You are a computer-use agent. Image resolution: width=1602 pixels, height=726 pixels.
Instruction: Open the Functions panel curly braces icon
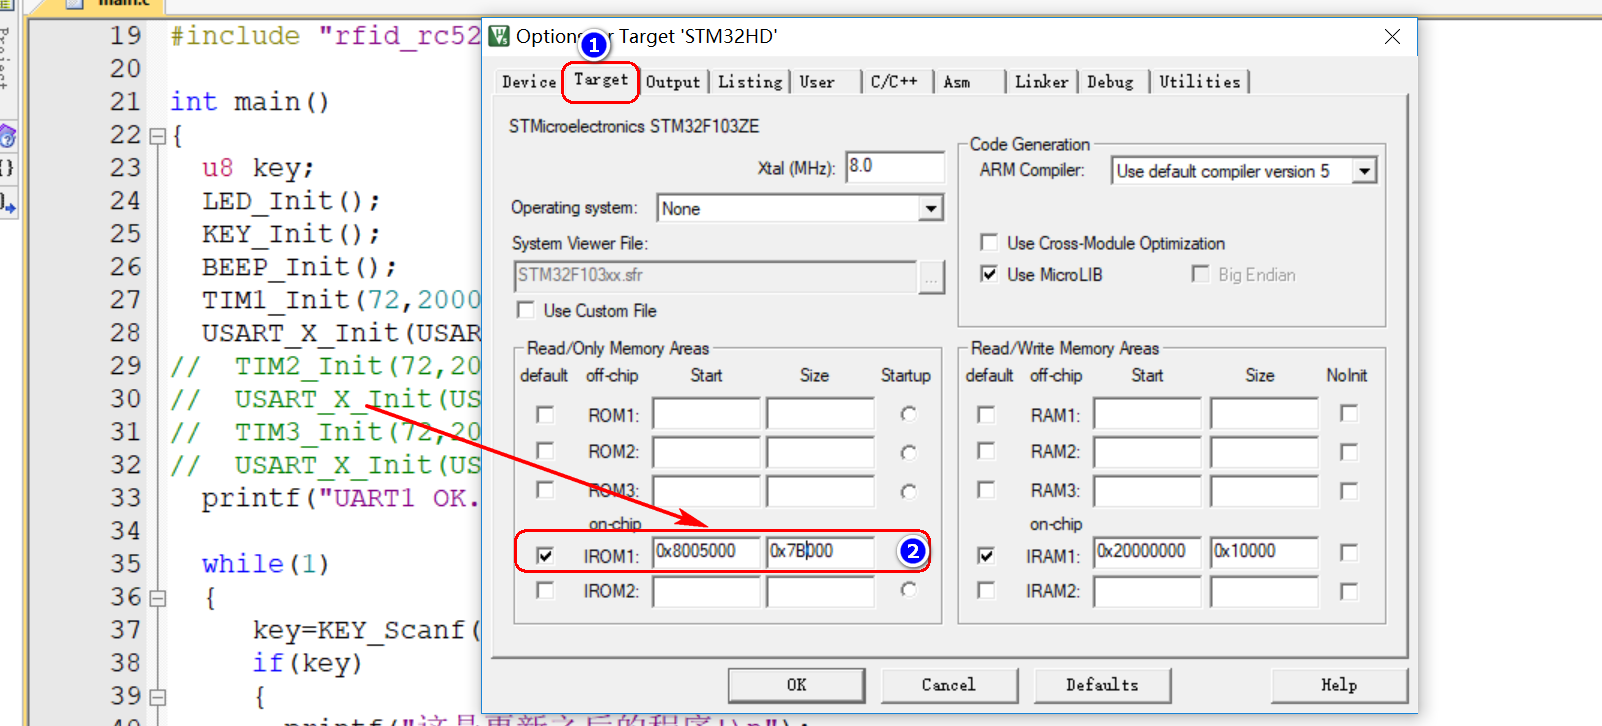pyautogui.click(x=7, y=168)
